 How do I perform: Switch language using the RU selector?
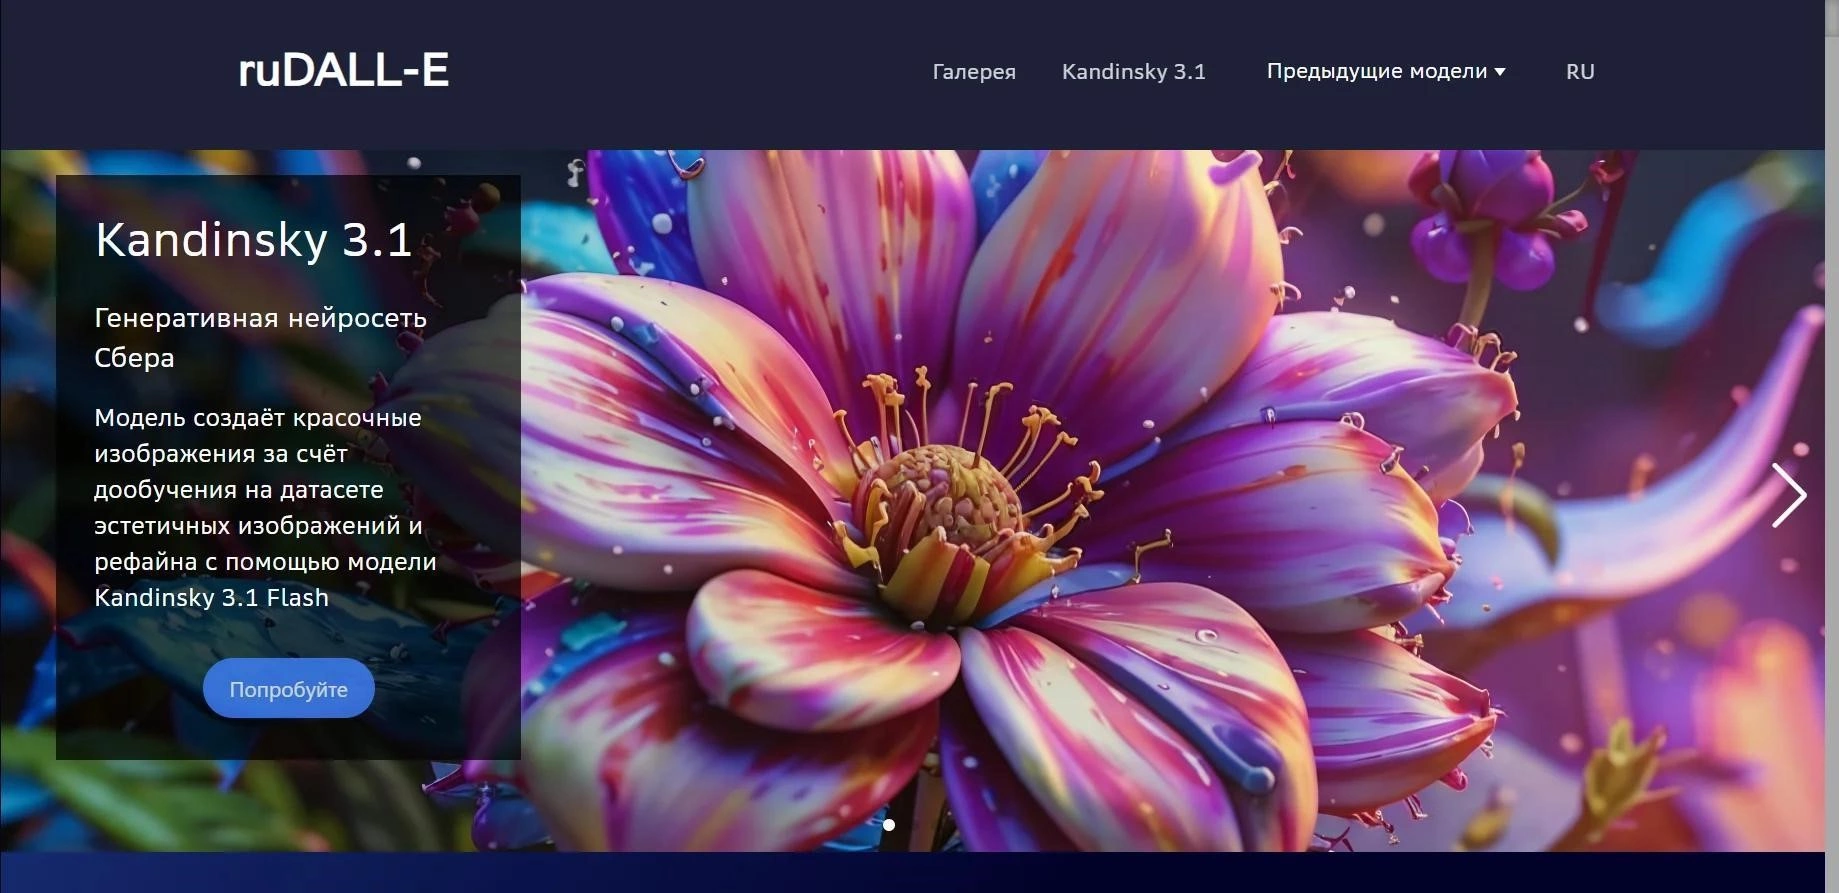click(1579, 72)
